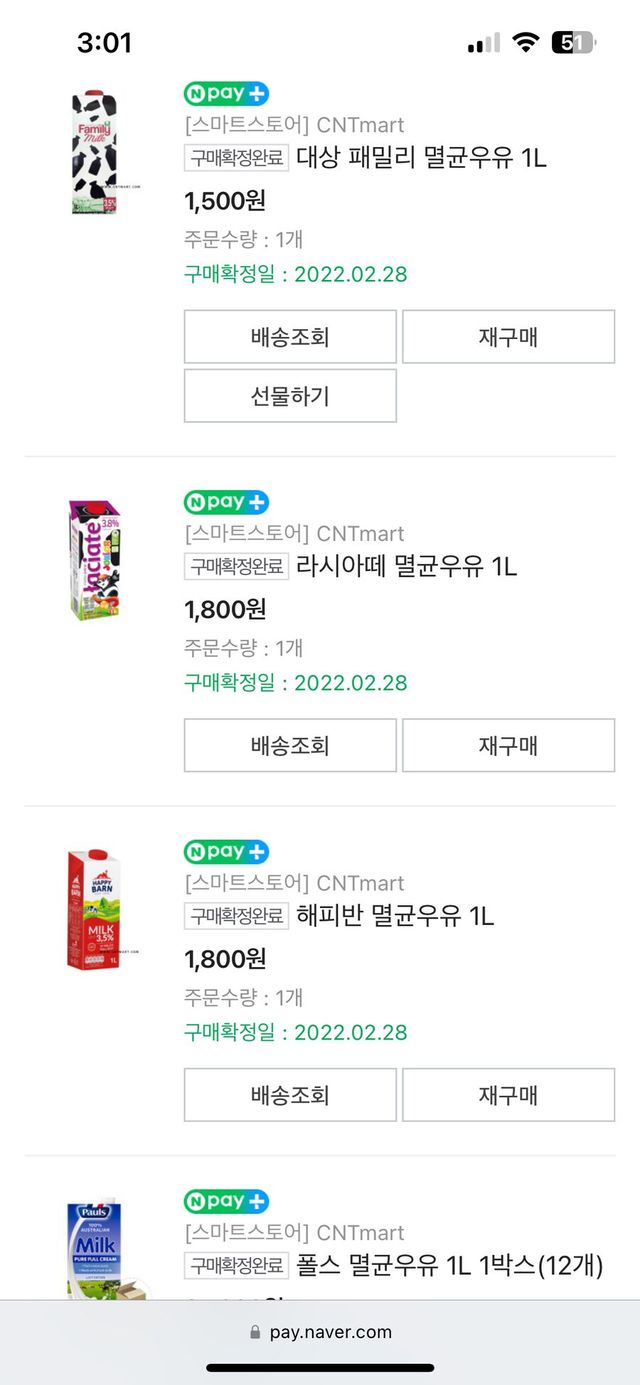Tap the Npay+ badge above 라시아떼 멸균우유
The width and height of the screenshot is (640, 1385).
[x=226, y=502]
